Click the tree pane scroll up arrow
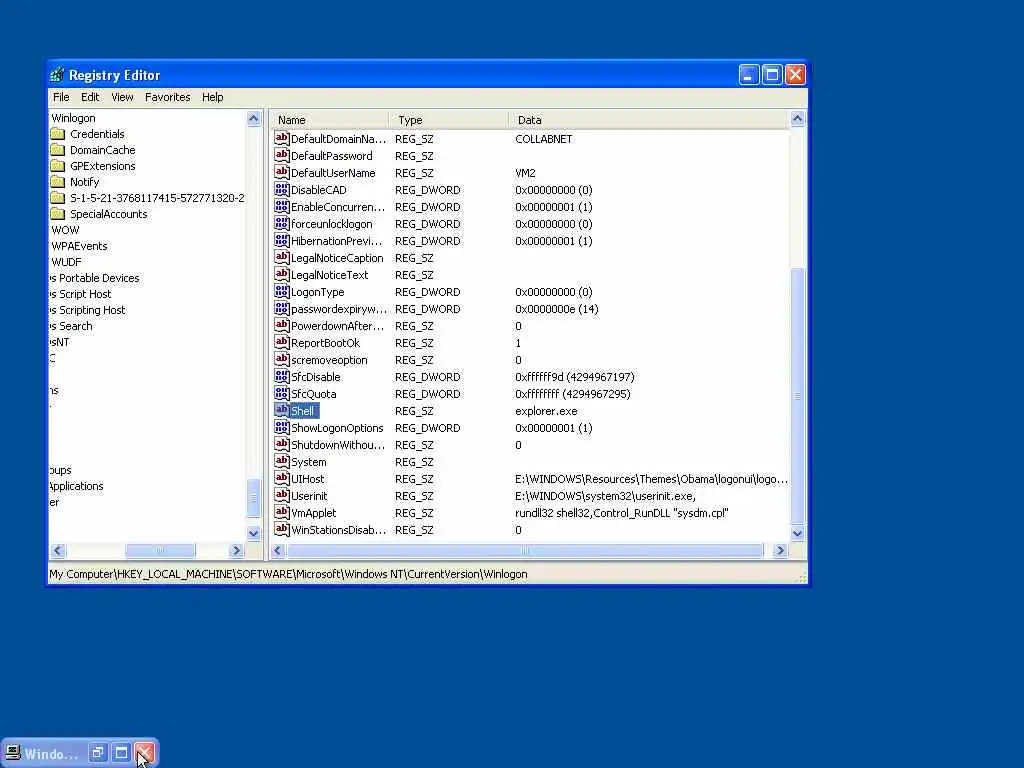 pyautogui.click(x=253, y=118)
